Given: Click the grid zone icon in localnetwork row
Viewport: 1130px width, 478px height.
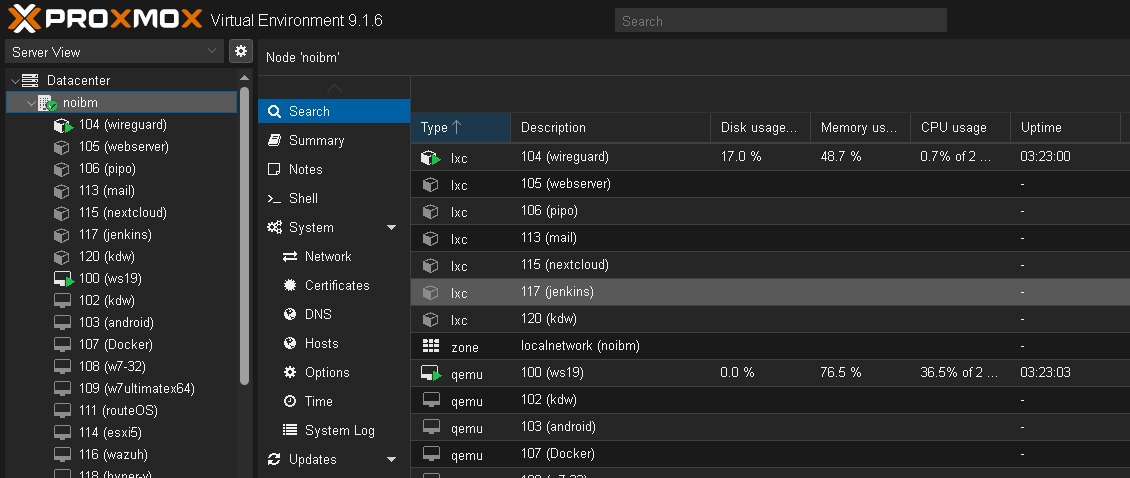Looking at the screenshot, I should pyautogui.click(x=430, y=346).
